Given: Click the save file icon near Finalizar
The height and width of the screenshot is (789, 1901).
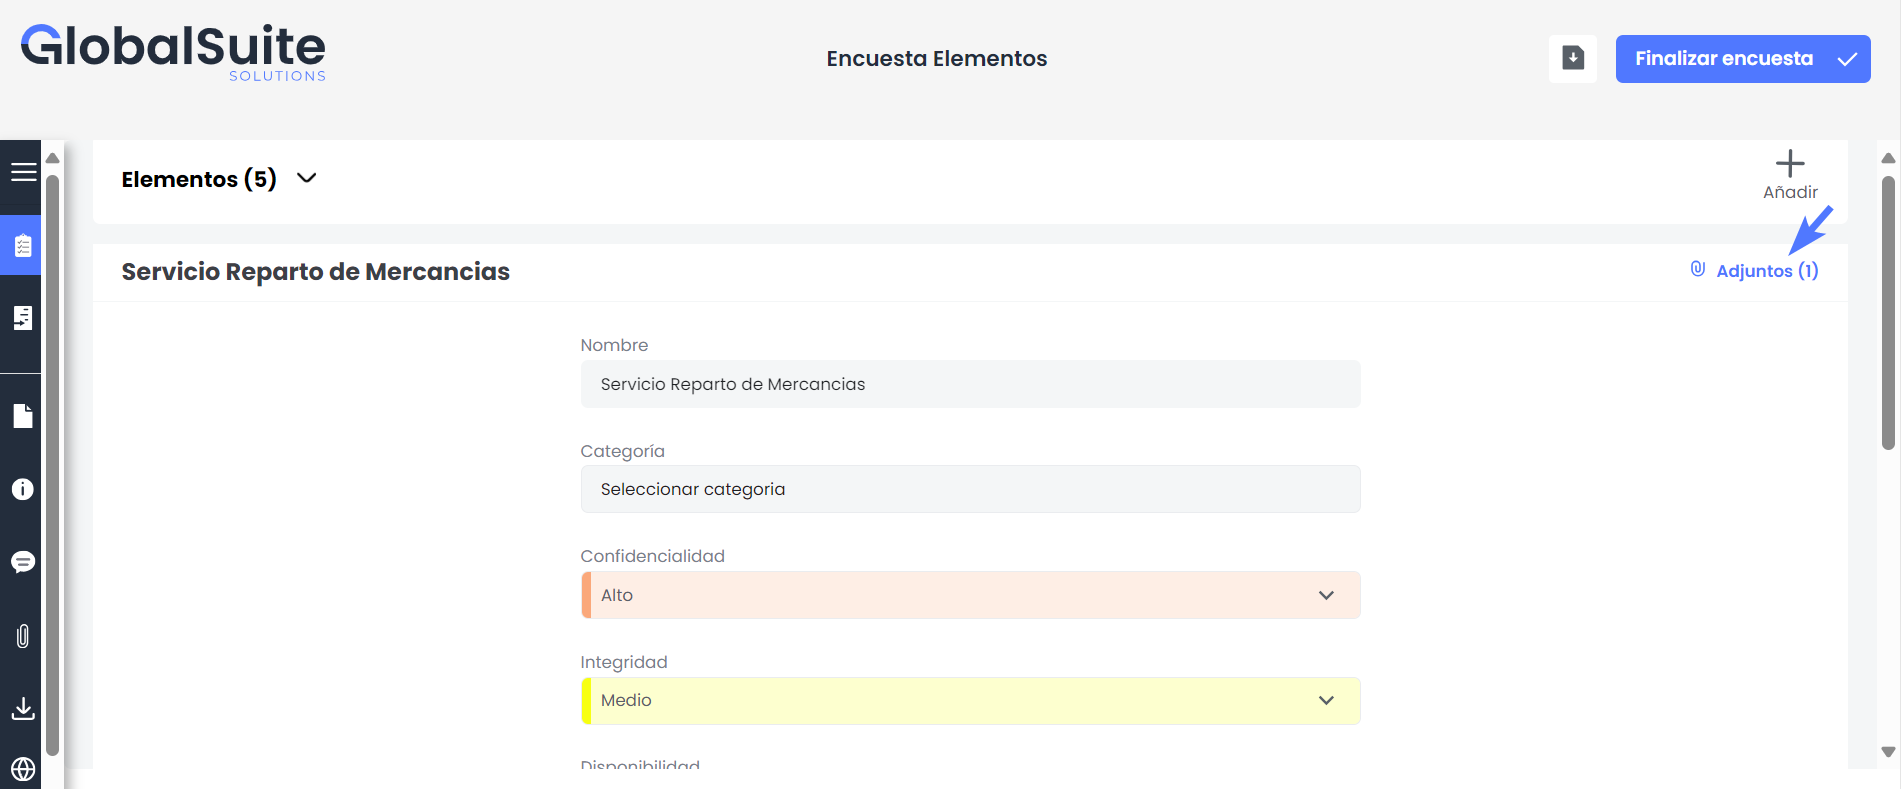Looking at the screenshot, I should 1572,59.
